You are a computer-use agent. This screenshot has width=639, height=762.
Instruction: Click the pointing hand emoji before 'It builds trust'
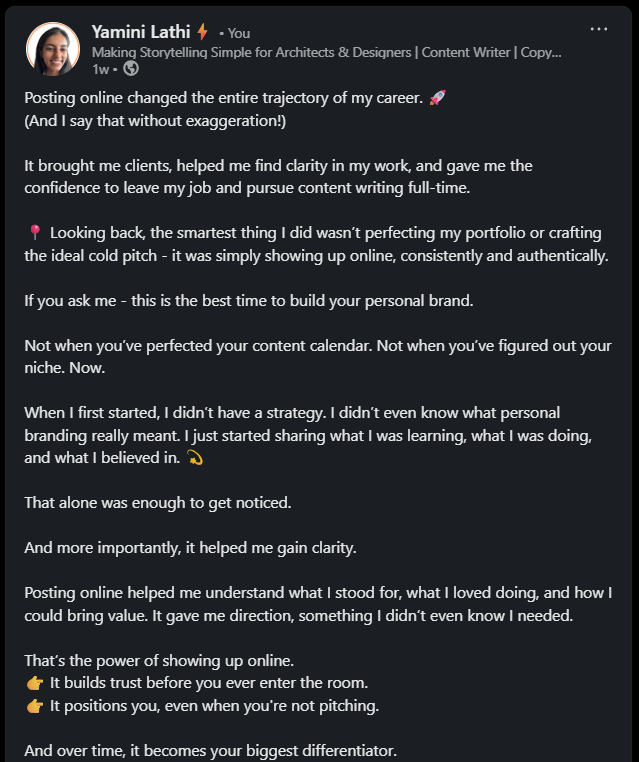pos(35,683)
